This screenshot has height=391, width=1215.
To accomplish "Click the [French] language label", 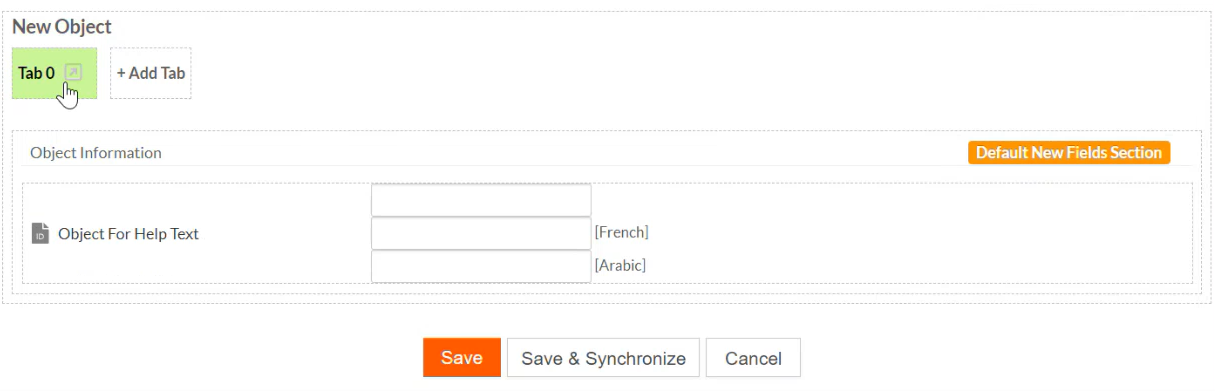I will (622, 232).
